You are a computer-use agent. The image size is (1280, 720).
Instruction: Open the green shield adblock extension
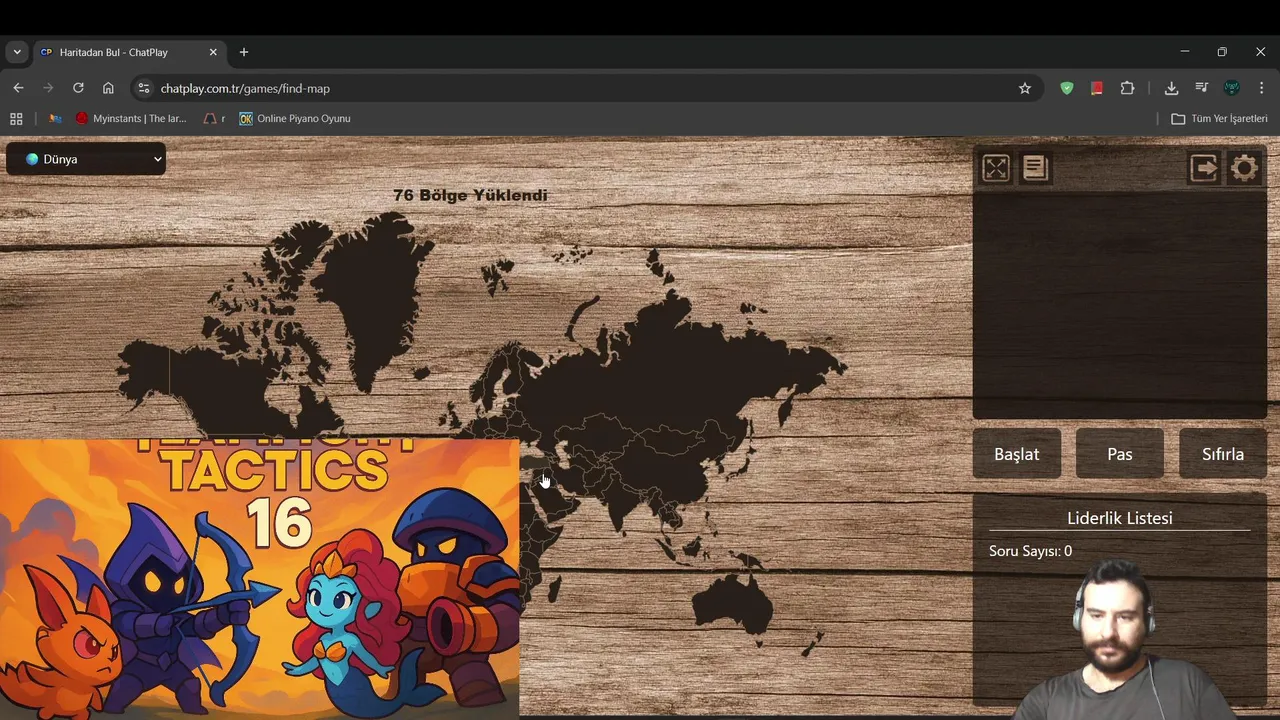pos(1067,88)
